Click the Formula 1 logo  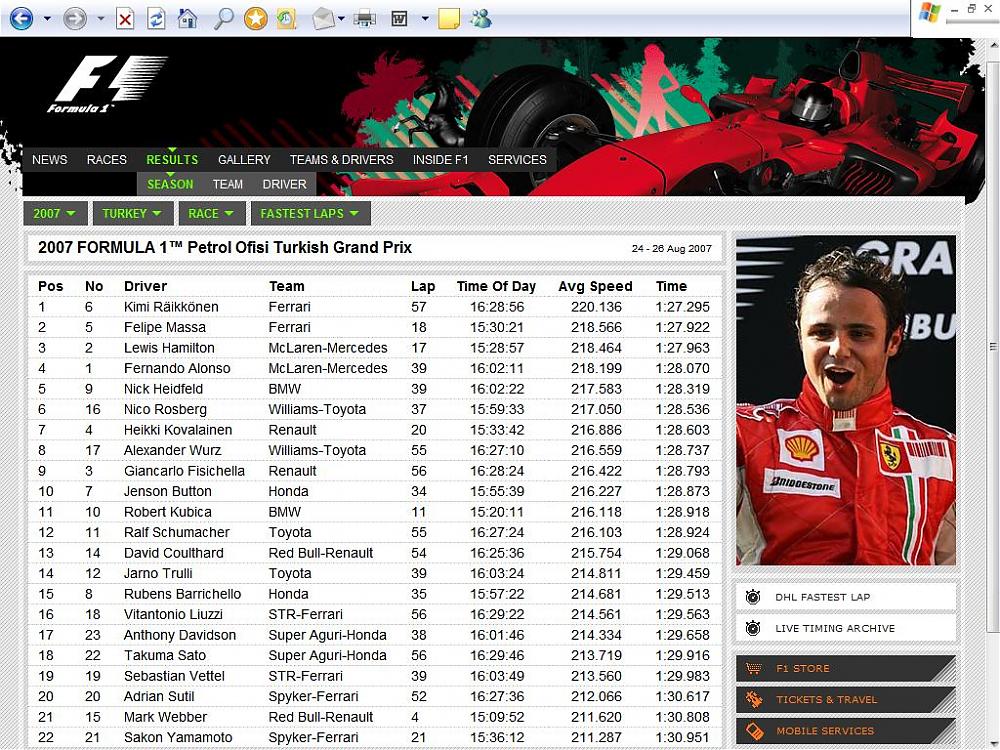[x=107, y=84]
